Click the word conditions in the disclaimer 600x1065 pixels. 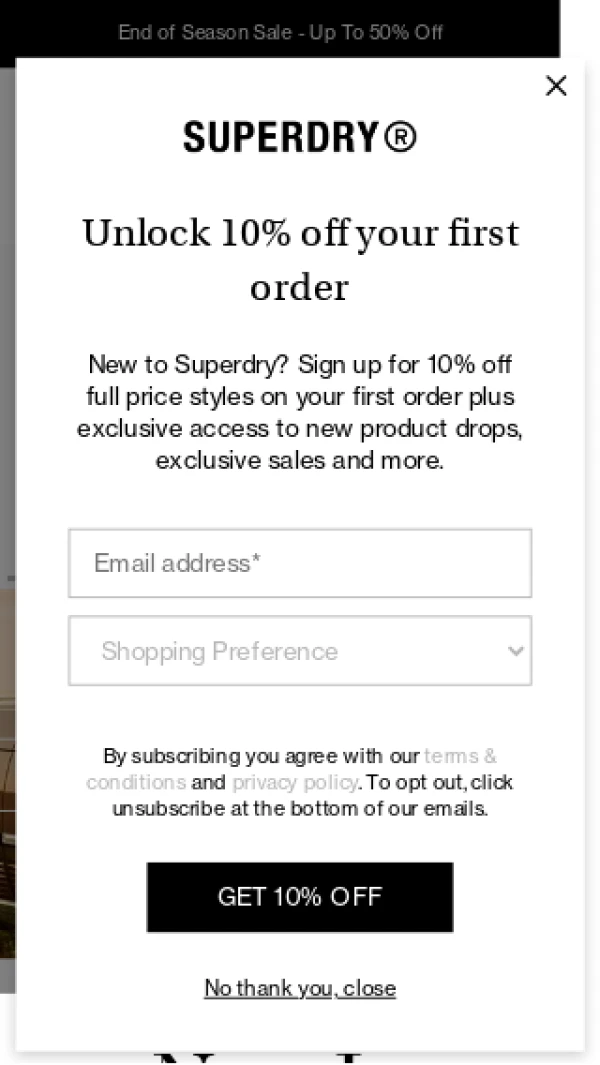point(136,782)
